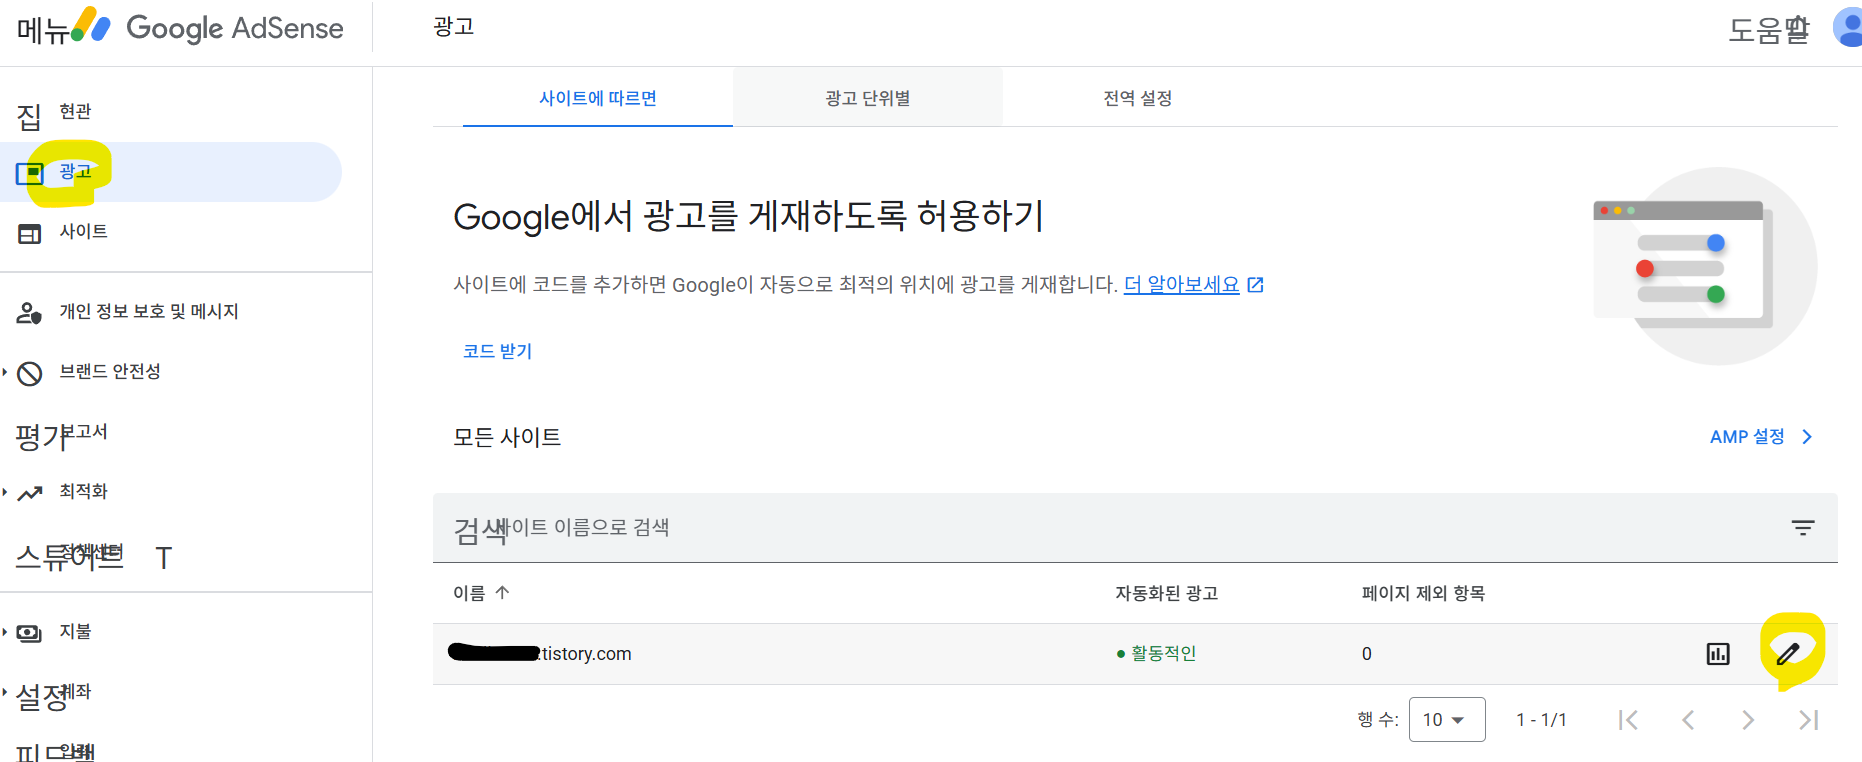Open the 현관 home item in sidebar
The width and height of the screenshot is (1862, 762).
coord(75,112)
